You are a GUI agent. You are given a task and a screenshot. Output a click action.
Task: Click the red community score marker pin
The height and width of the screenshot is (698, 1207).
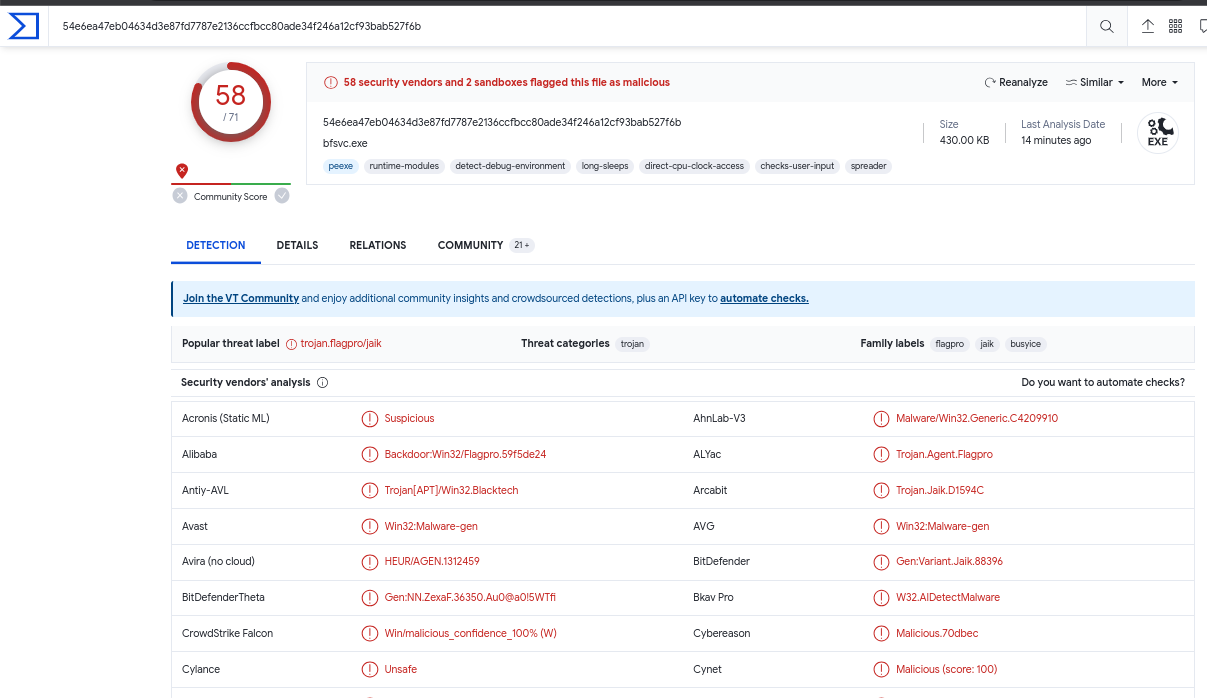pos(182,171)
